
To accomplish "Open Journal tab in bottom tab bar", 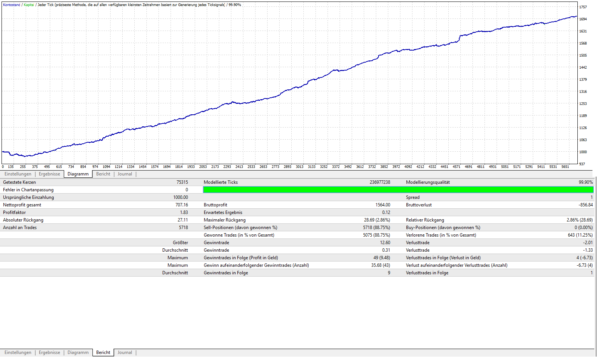I will [x=125, y=352].
